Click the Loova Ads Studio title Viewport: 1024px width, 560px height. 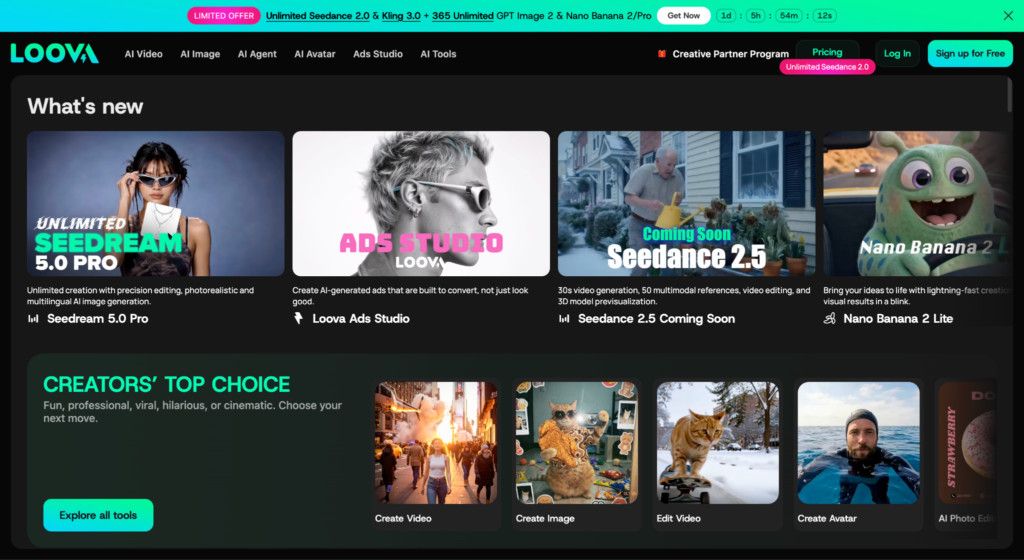pos(360,319)
